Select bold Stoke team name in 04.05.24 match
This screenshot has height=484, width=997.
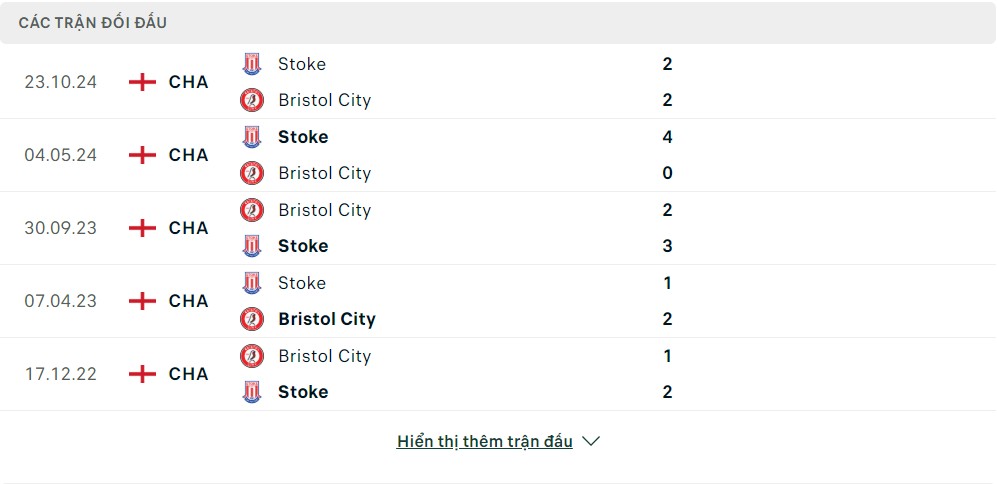coord(303,137)
